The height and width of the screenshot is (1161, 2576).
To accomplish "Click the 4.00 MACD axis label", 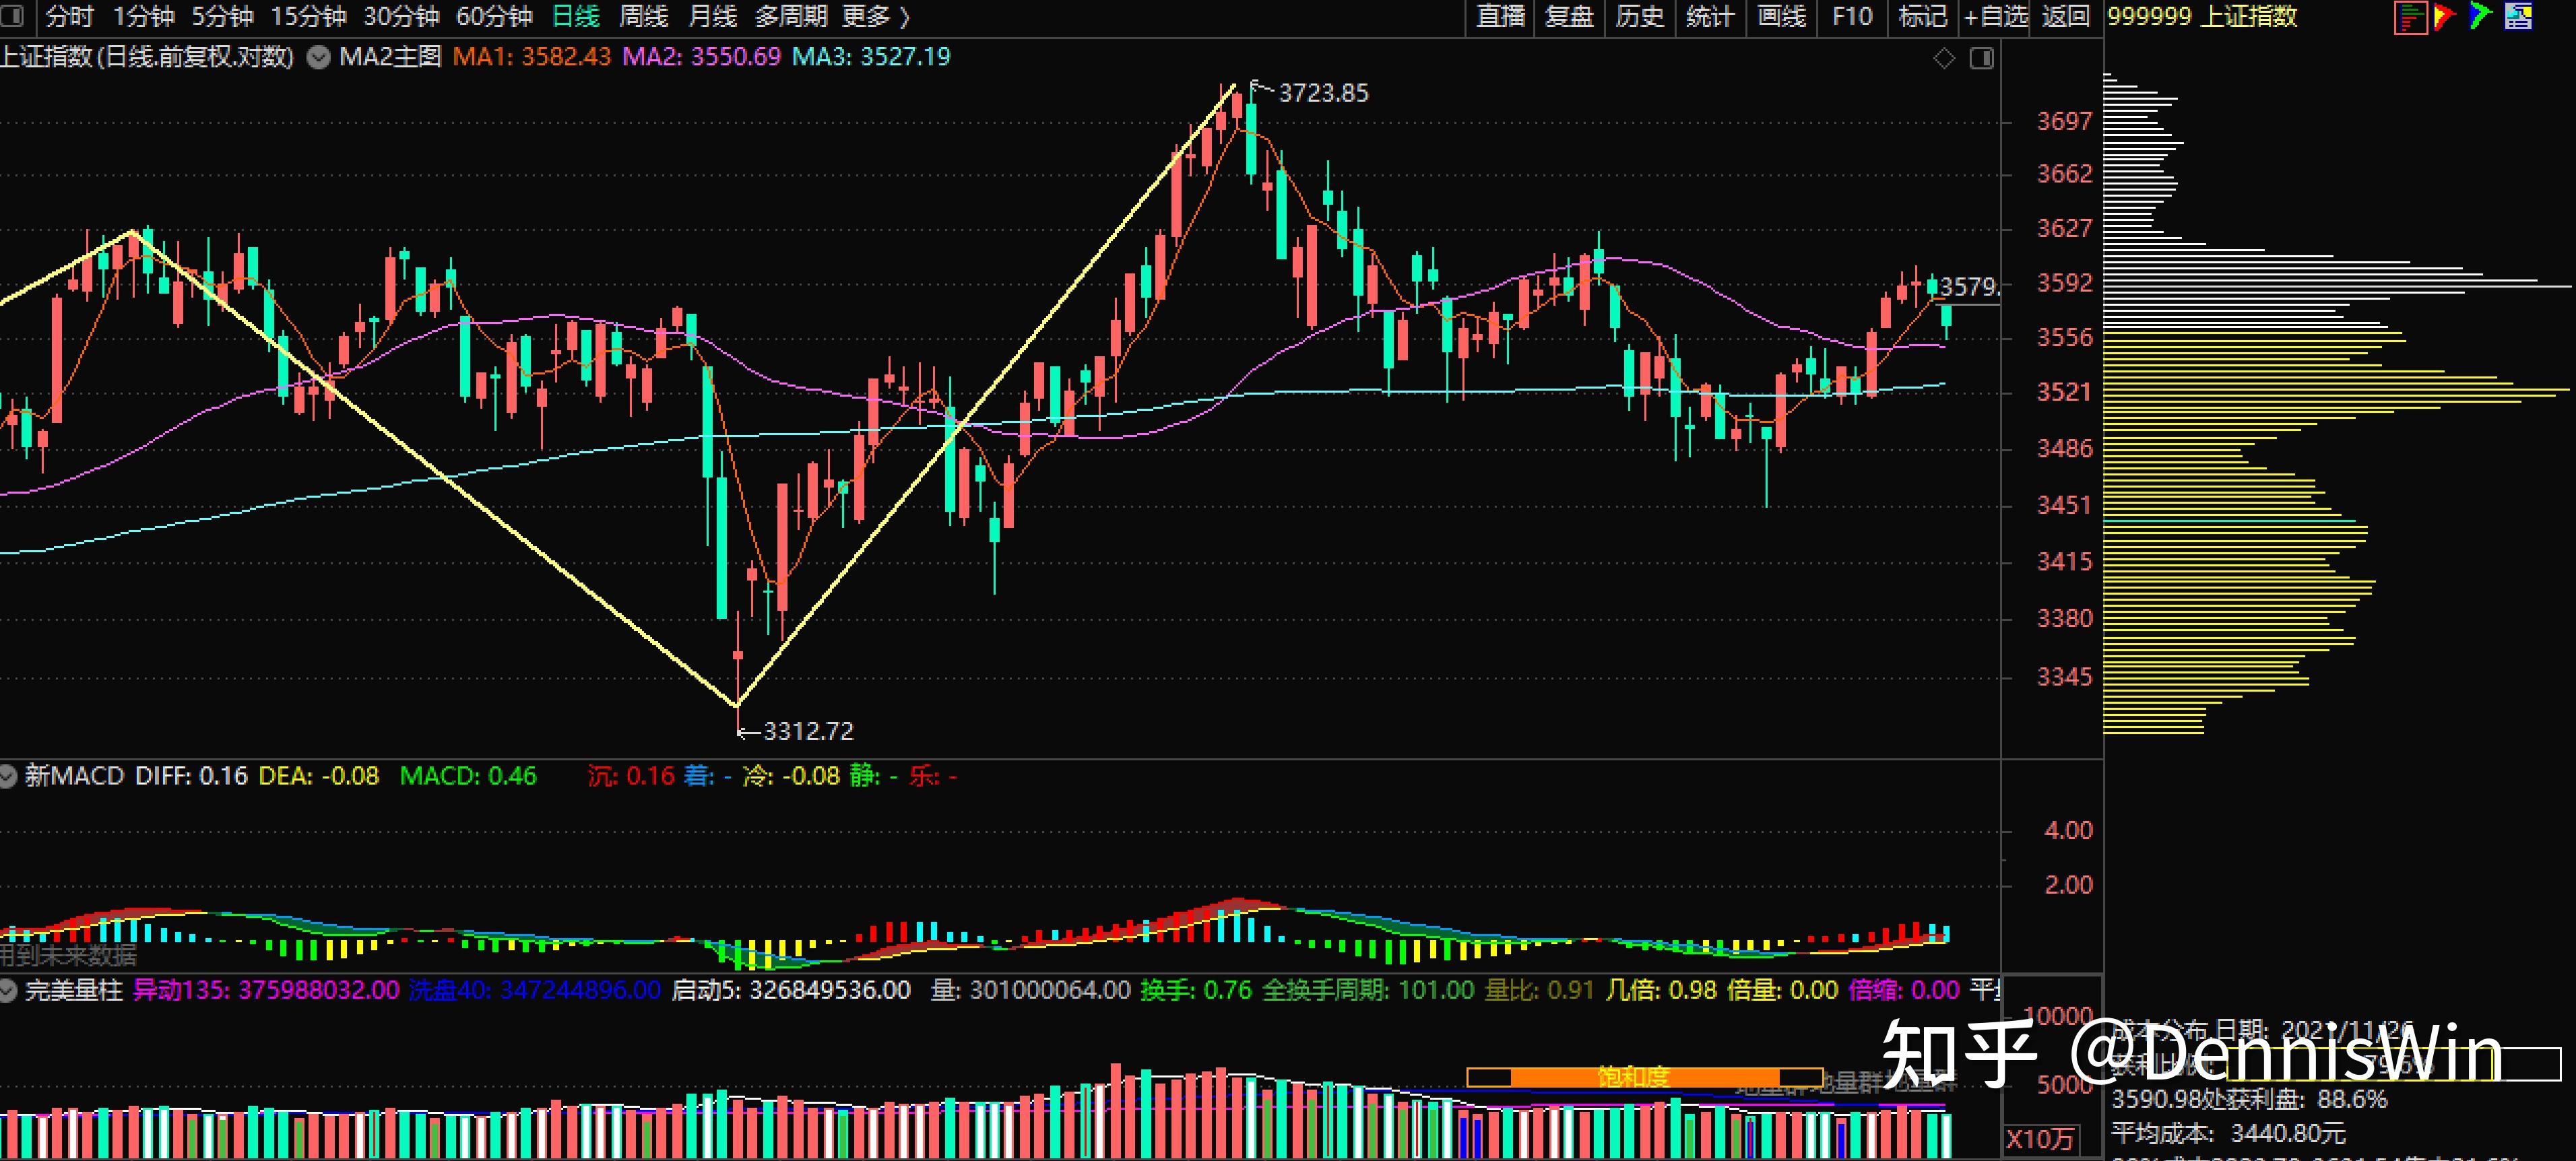I will pyautogui.click(x=2068, y=830).
